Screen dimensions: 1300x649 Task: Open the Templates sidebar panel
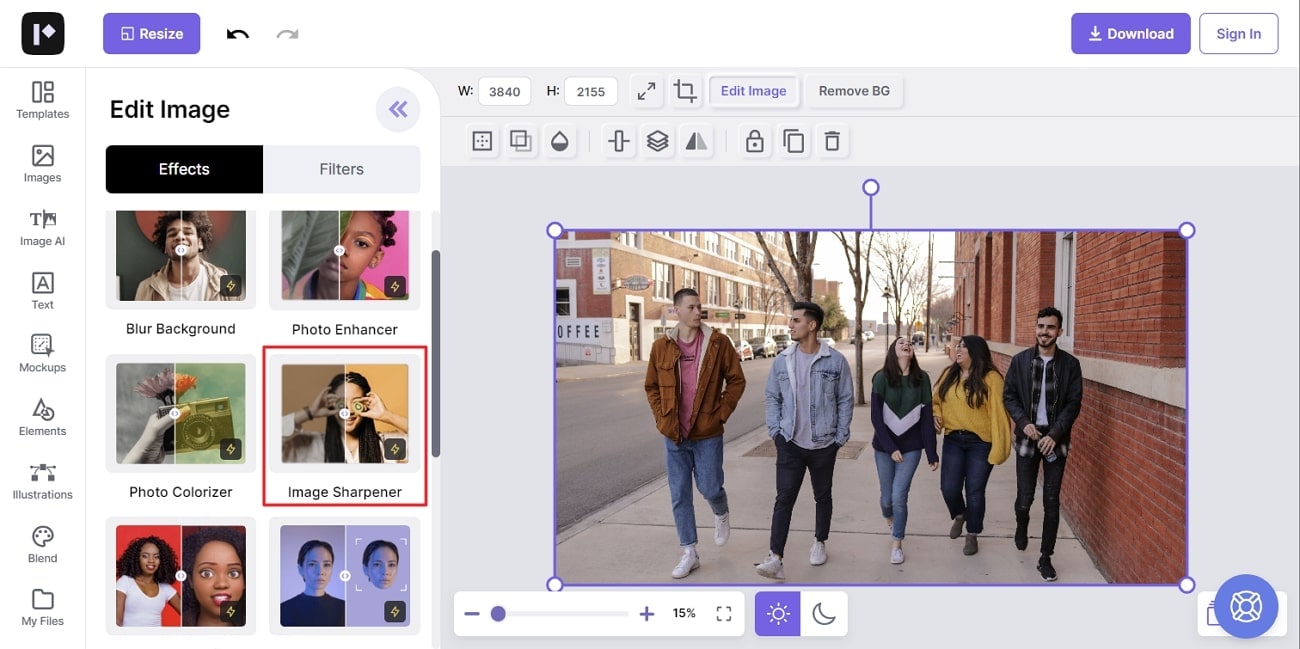[43, 100]
